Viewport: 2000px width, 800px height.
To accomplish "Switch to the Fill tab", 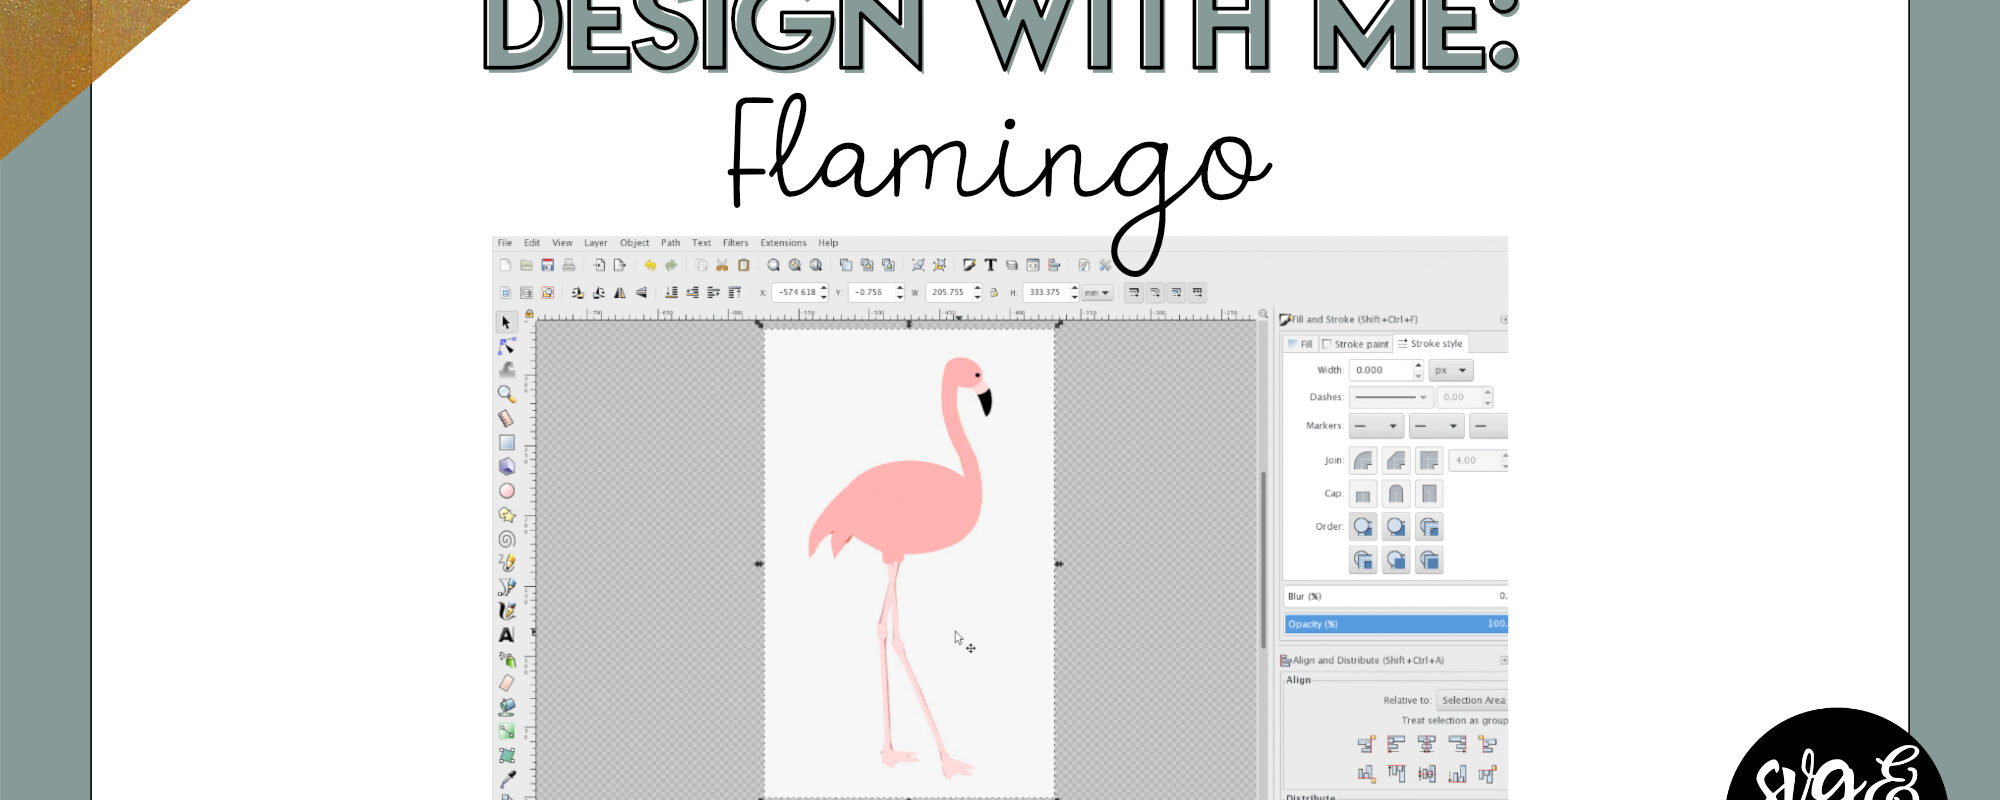I will point(1300,344).
